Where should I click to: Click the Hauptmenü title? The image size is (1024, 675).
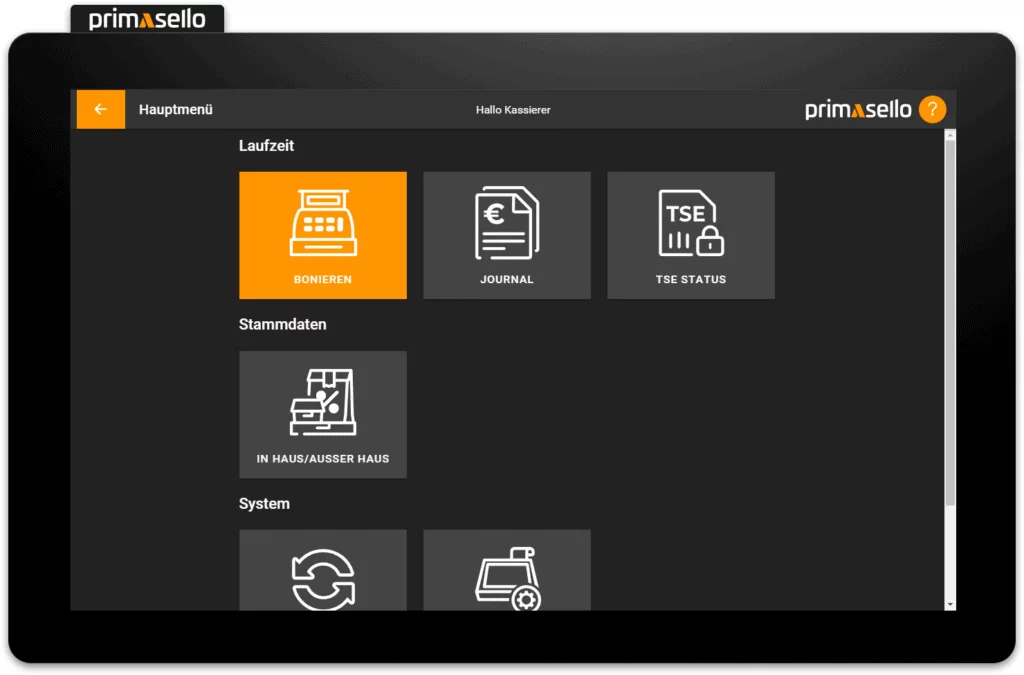tap(176, 109)
